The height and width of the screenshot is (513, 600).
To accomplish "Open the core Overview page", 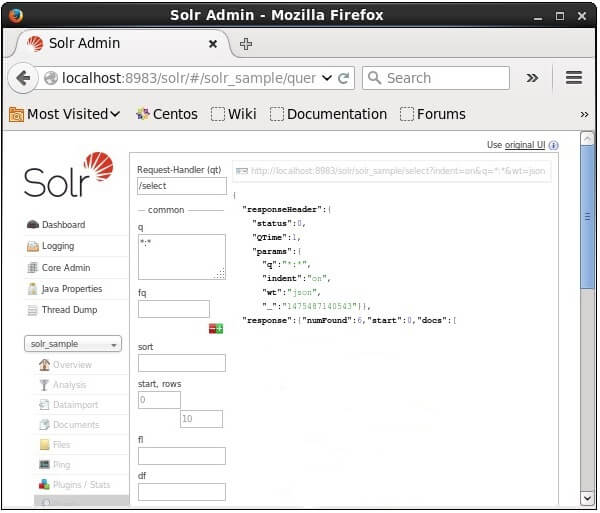I will click(72, 365).
